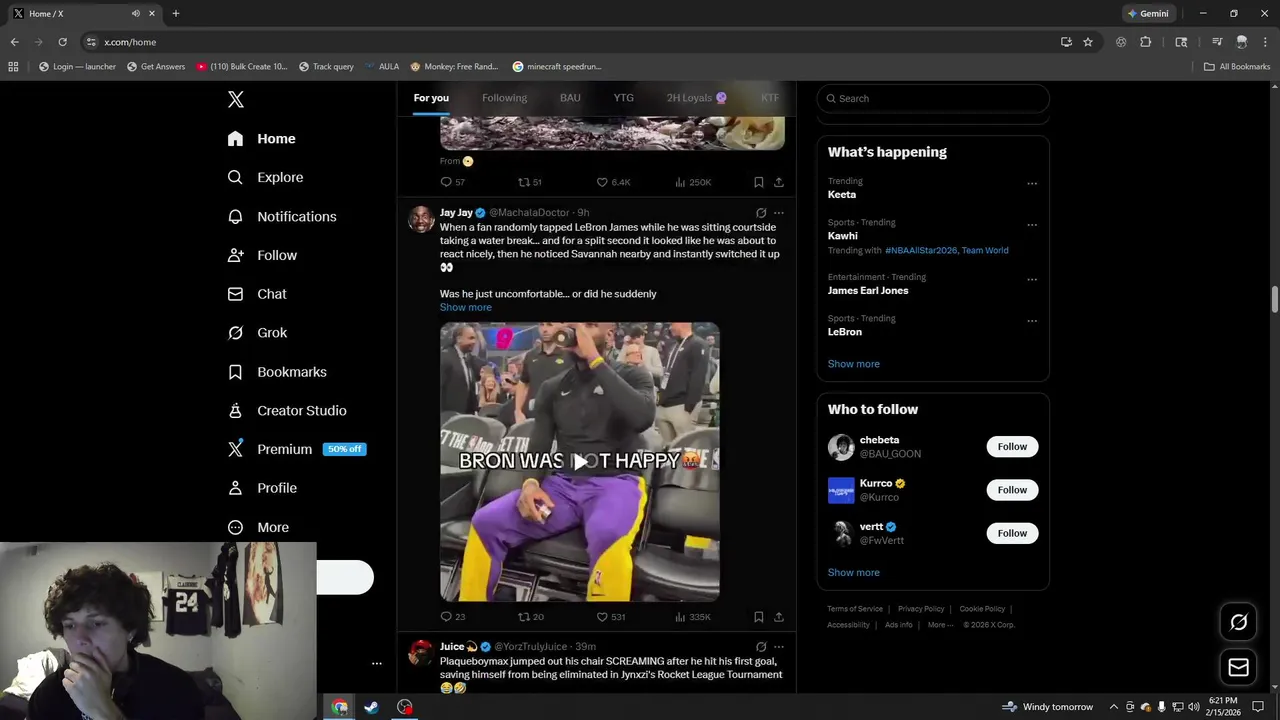Open #NBAAllStar2026 hashtag link
The height and width of the screenshot is (720, 1280).
coord(920,250)
